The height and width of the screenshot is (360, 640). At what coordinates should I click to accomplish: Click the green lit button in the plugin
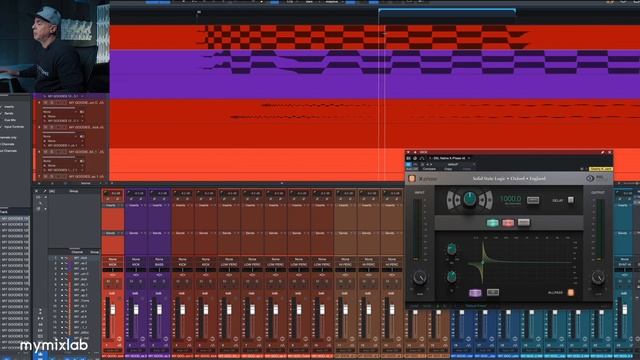493,222
